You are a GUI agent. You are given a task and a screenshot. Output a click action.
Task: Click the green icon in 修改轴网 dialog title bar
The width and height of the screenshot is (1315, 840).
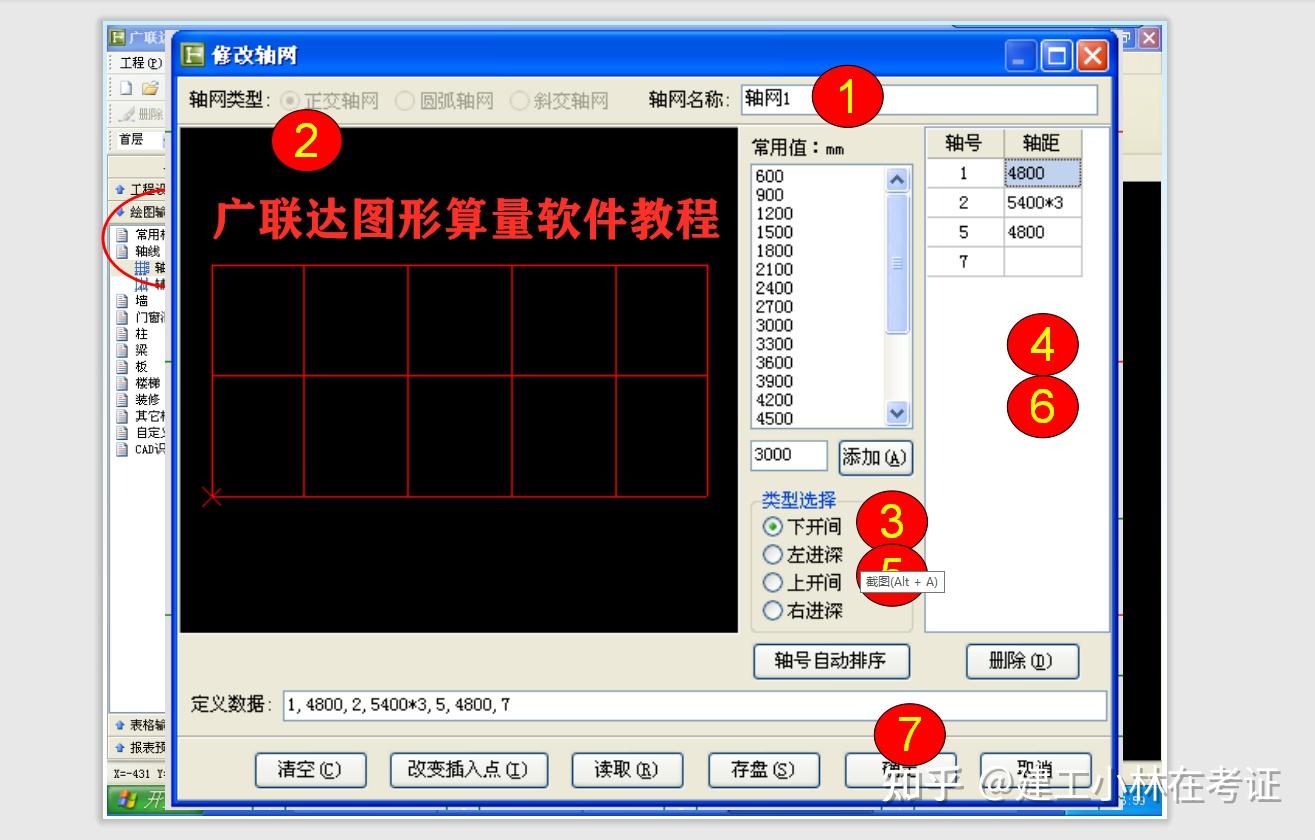tap(193, 54)
